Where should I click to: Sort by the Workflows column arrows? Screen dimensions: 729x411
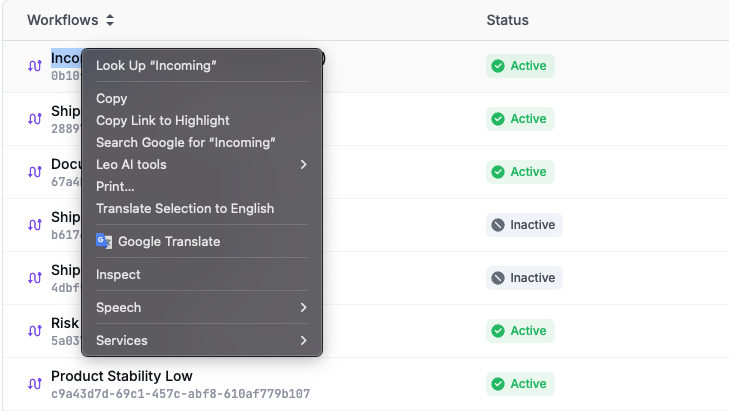(x=110, y=20)
